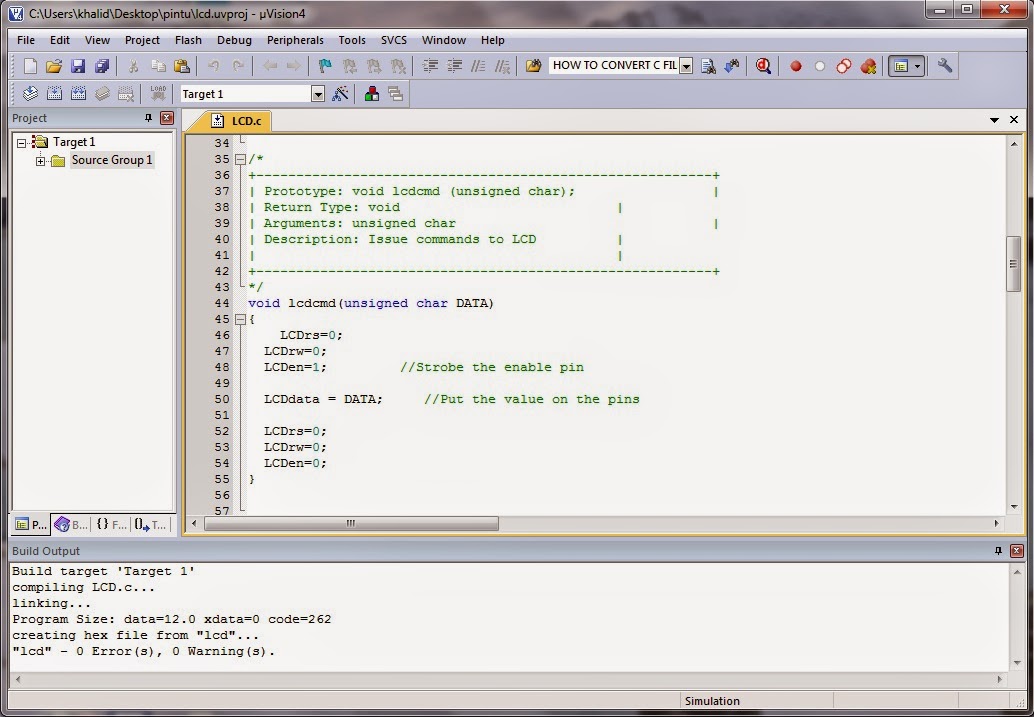Open the Flash menu
Screen dimensions: 1034x717
point(188,40)
